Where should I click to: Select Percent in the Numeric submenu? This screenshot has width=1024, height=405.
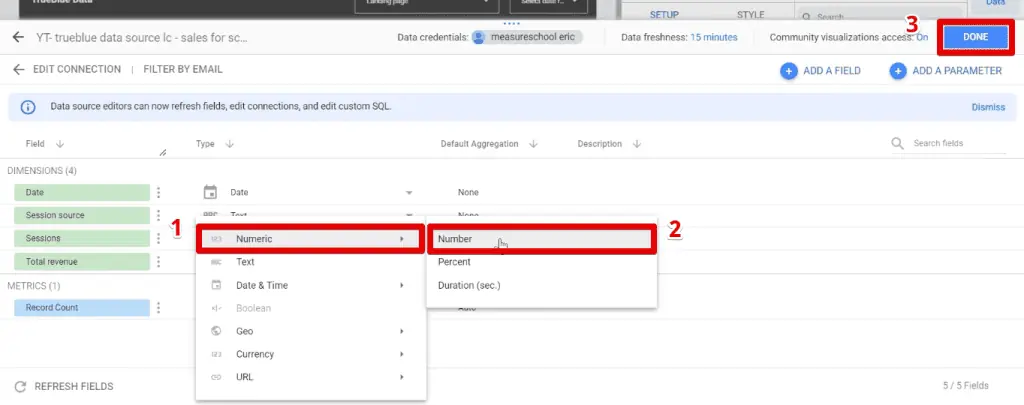541,262
